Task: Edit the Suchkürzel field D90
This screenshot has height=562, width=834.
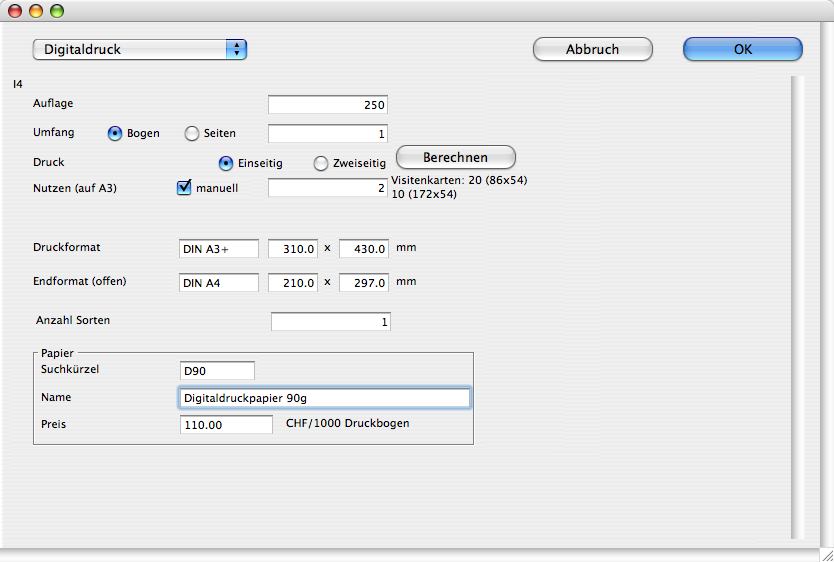Action: point(217,371)
